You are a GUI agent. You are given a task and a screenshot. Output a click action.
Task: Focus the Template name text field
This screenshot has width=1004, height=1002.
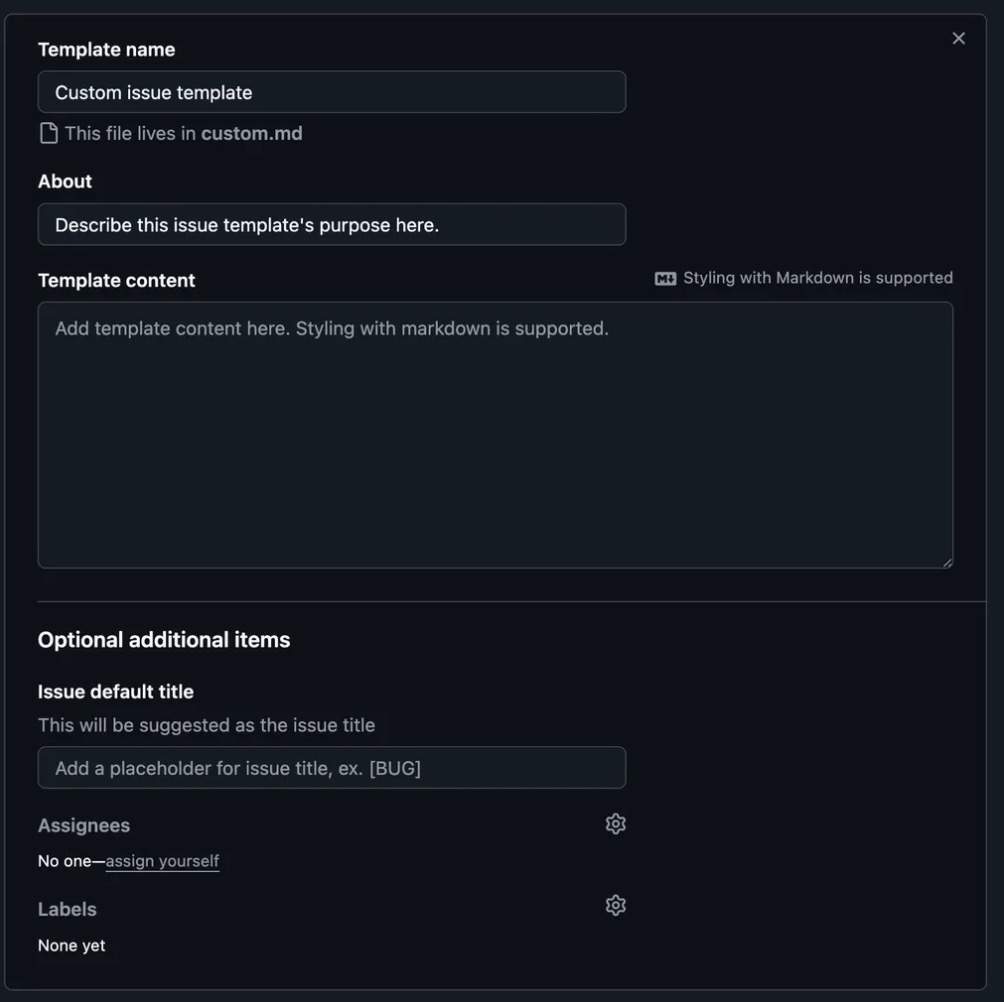click(x=331, y=92)
